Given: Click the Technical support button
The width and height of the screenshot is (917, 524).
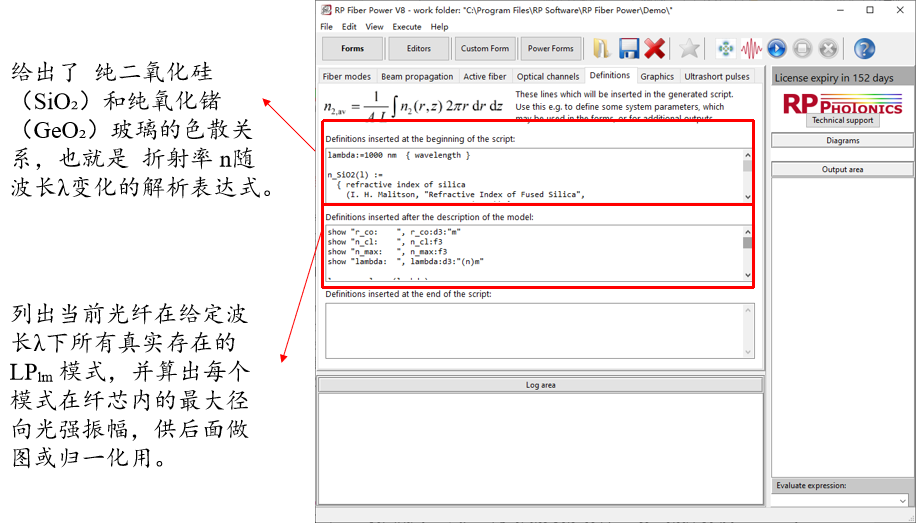Looking at the screenshot, I should pyautogui.click(x=843, y=120).
